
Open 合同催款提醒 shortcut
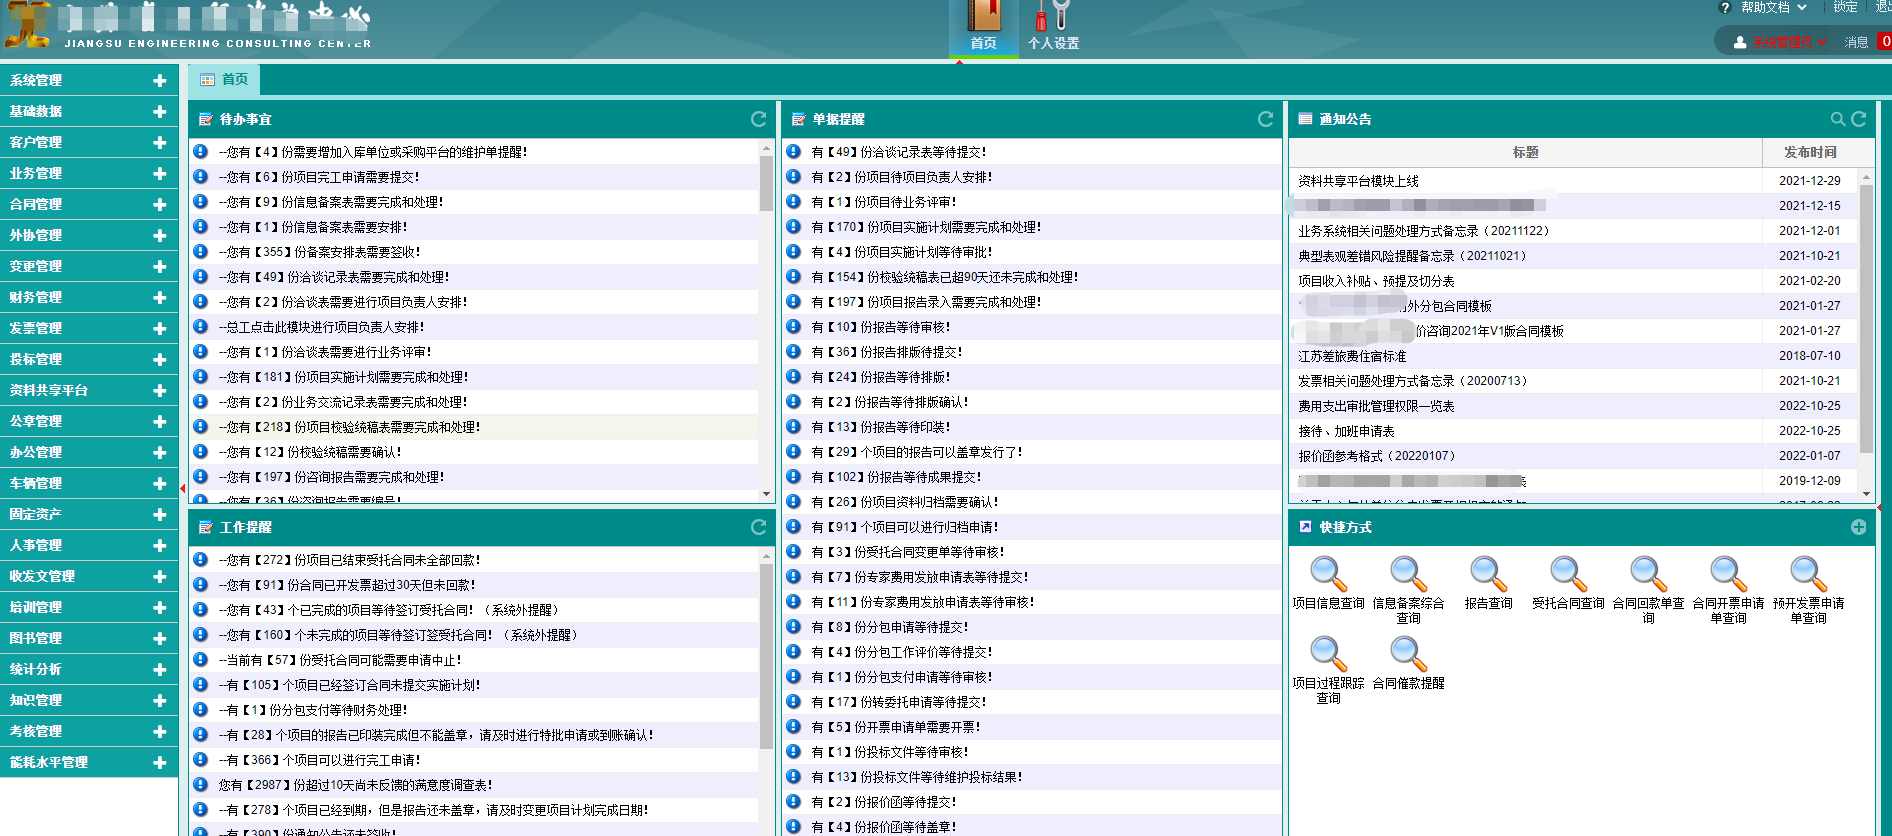point(1408,663)
